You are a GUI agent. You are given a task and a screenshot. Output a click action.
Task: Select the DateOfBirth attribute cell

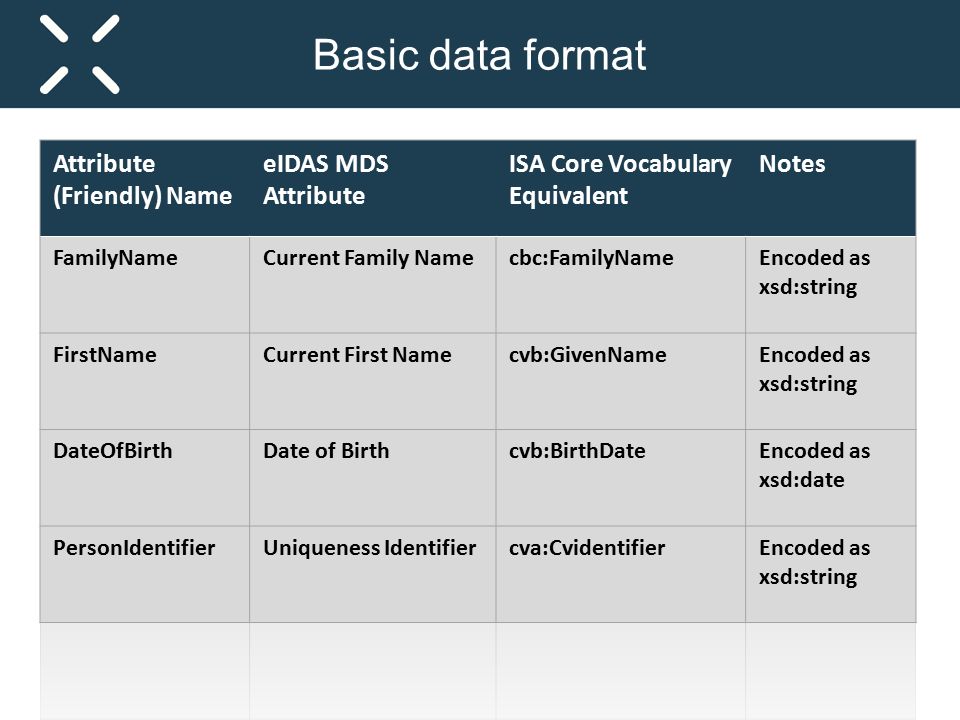(x=145, y=478)
